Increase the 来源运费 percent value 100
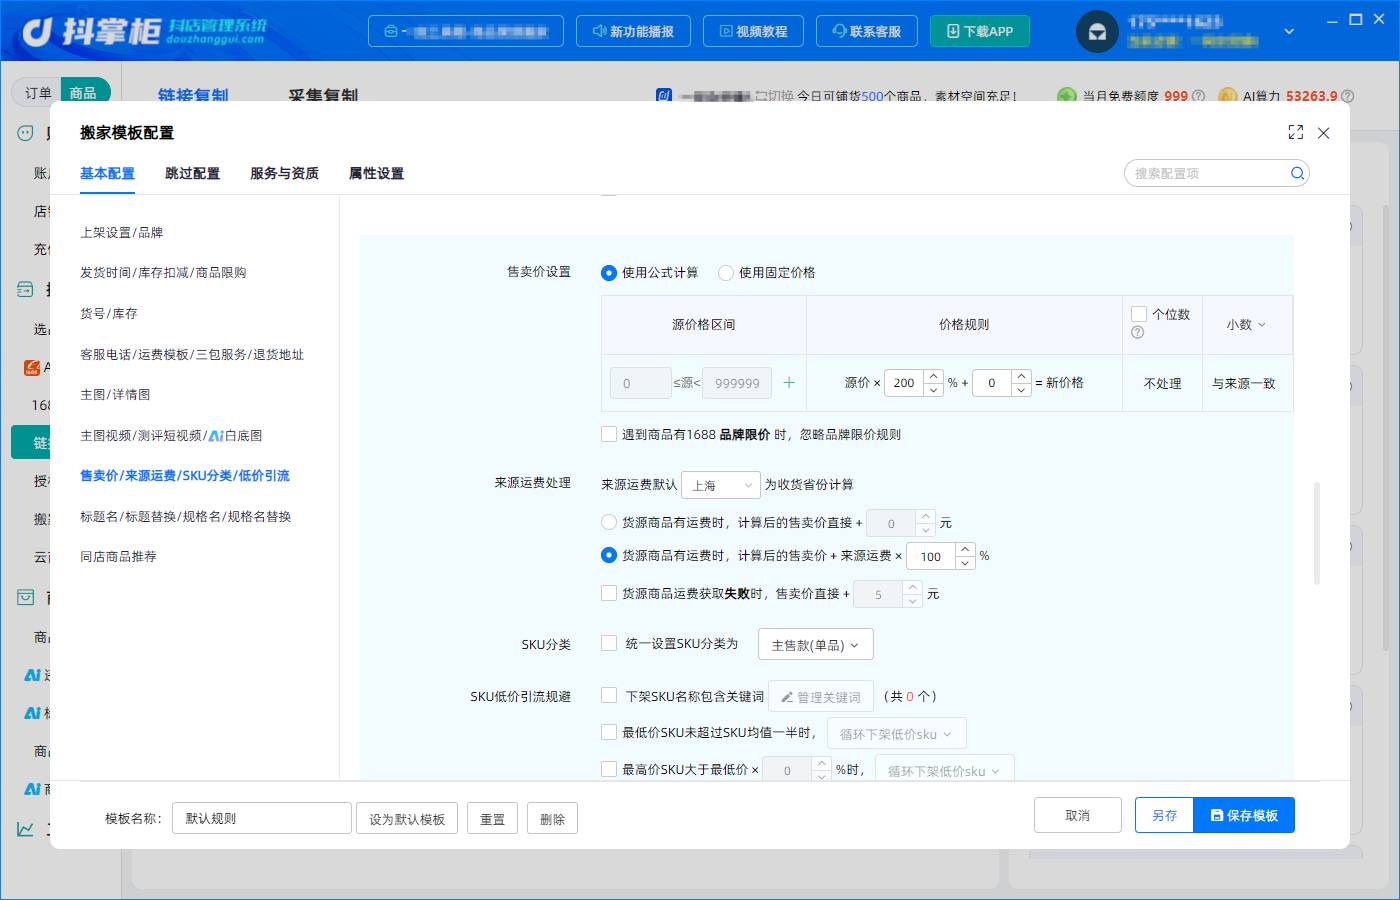 pyautogui.click(x=965, y=549)
